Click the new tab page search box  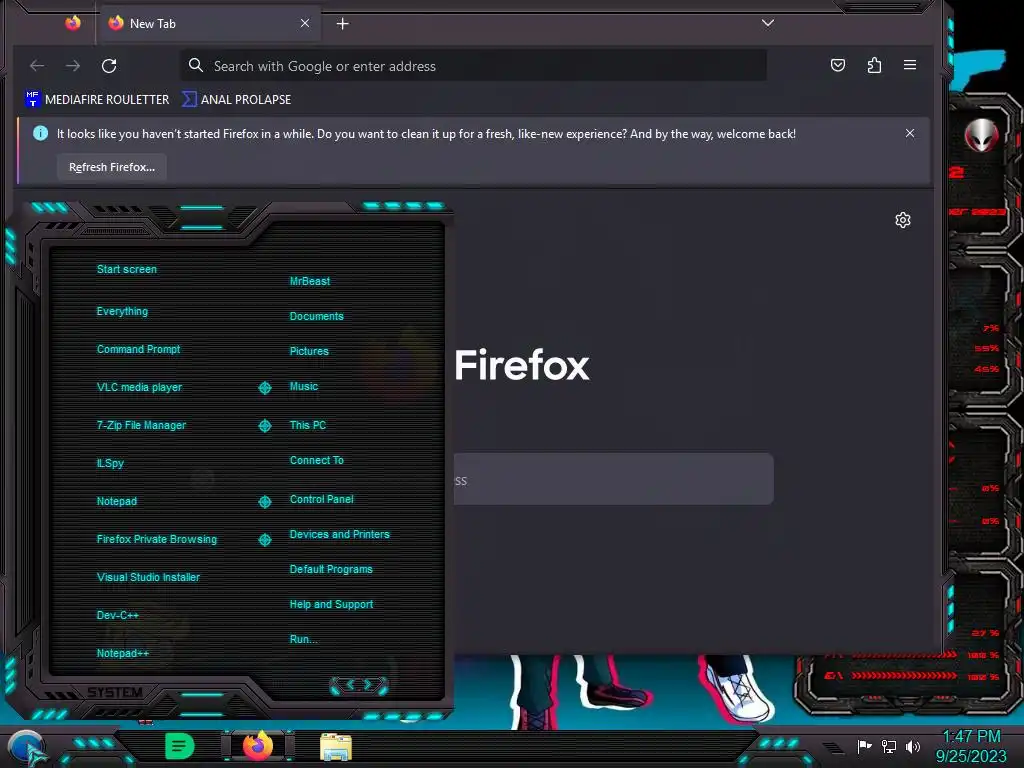[613, 479]
